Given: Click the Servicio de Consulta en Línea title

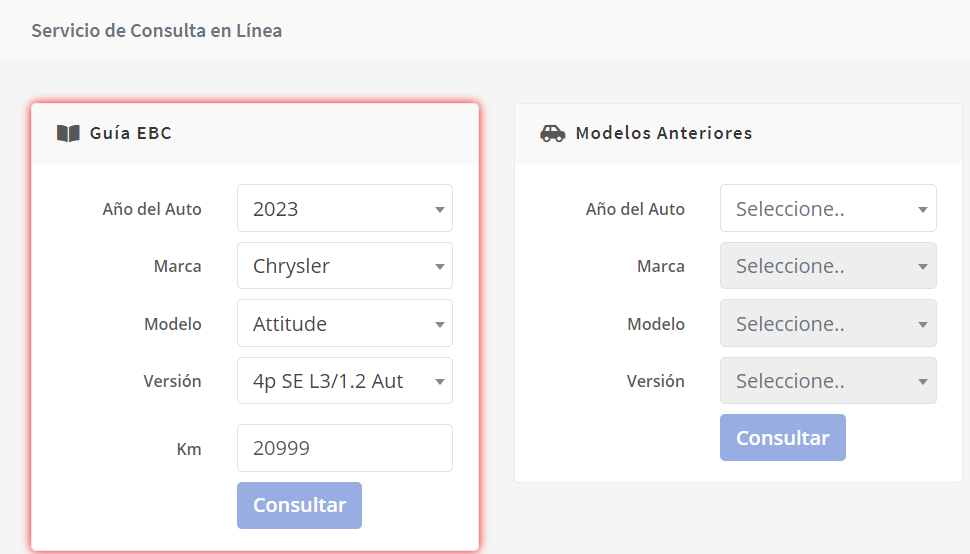Looking at the screenshot, I should pos(156,31).
